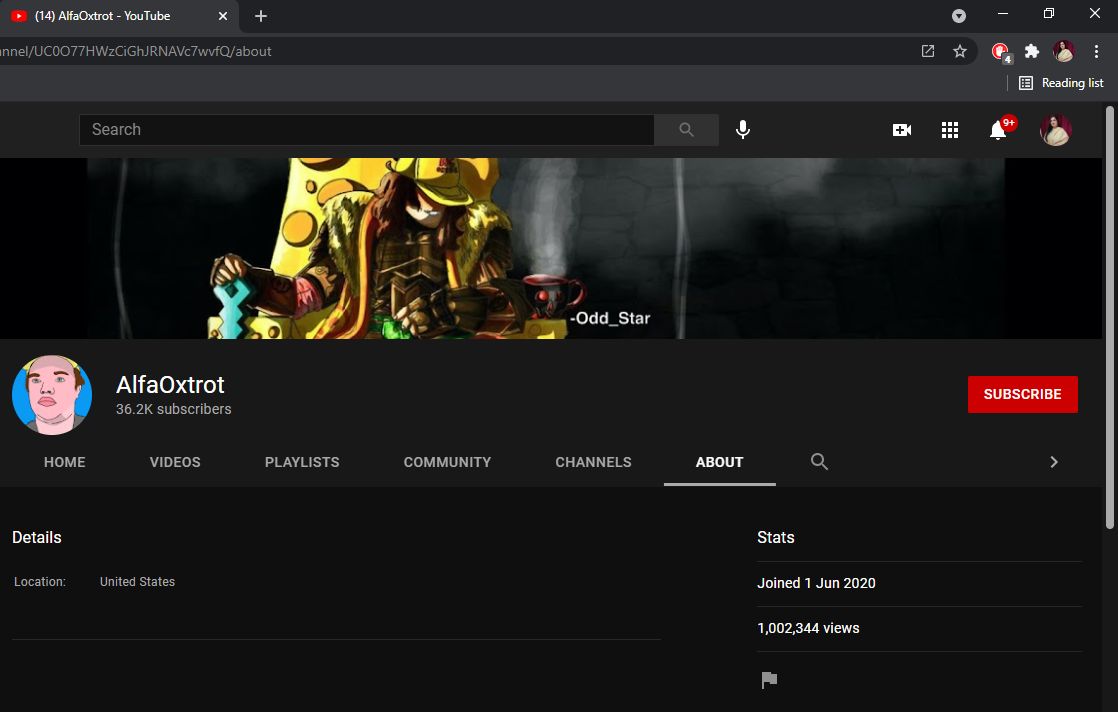The width and height of the screenshot is (1118, 712).
Task: Expand more channel tabs with the right chevron
Action: pos(1053,462)
